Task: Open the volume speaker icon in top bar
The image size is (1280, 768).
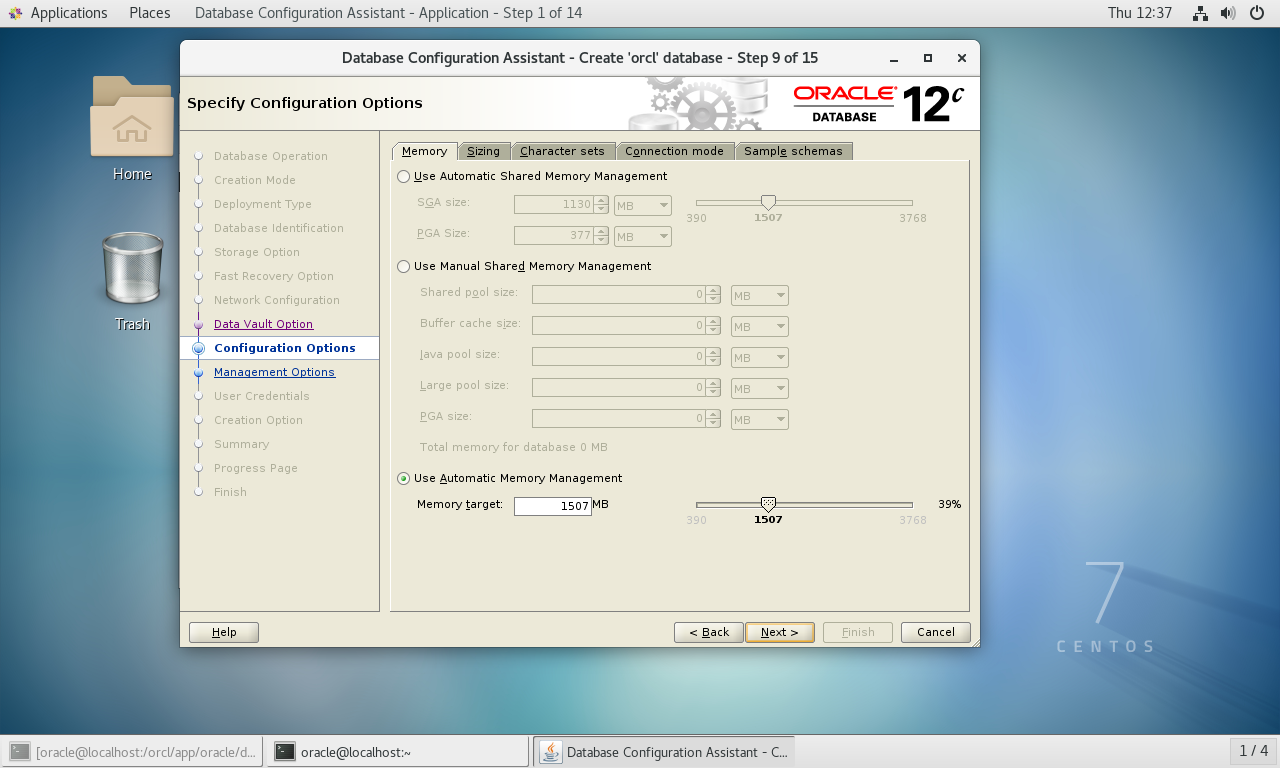Action: (x=1228, y=13)
